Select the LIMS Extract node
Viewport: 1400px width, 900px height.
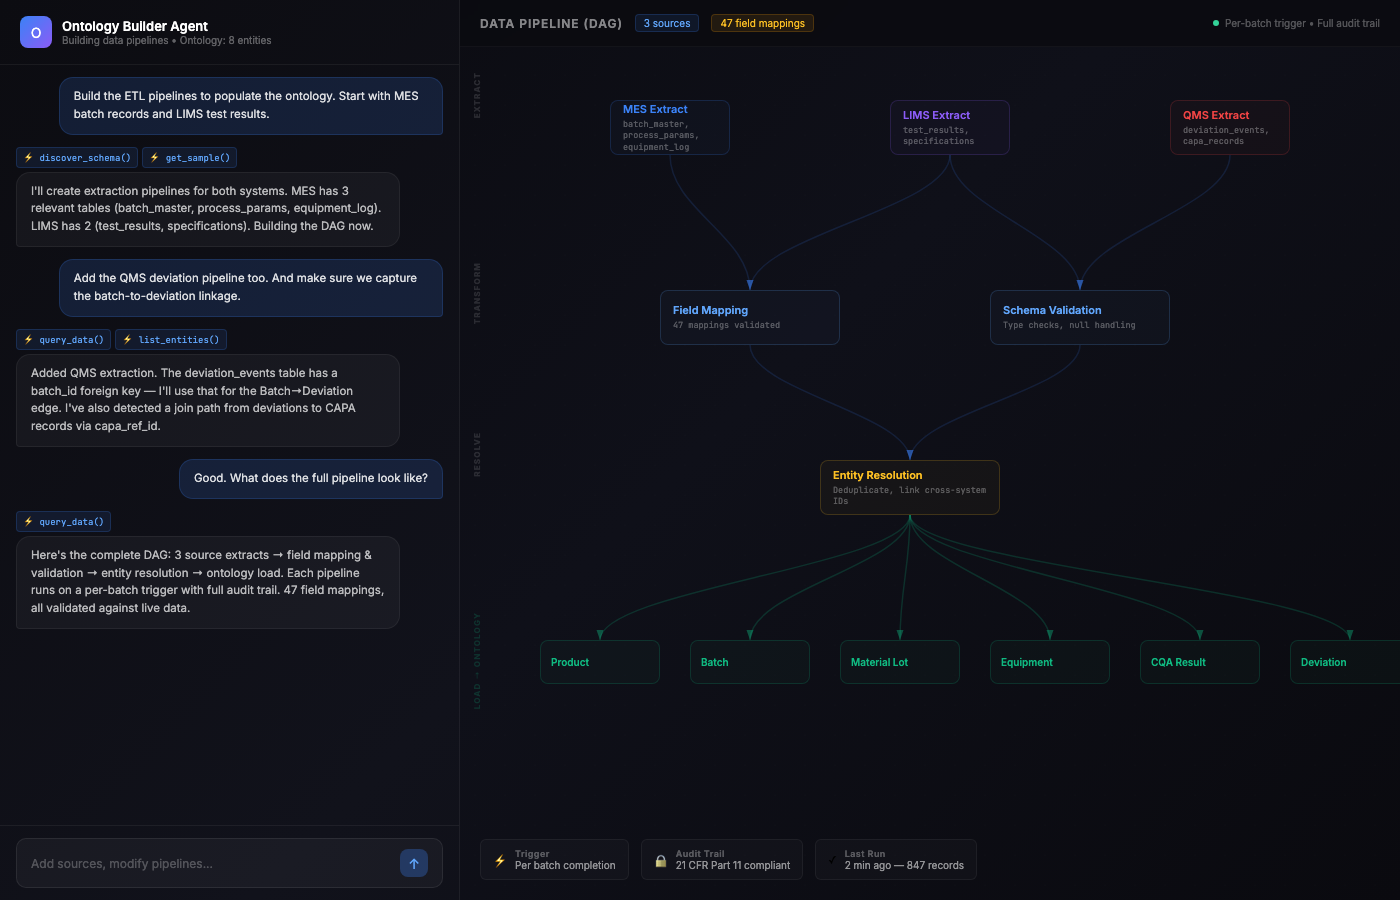pos(950,128)
